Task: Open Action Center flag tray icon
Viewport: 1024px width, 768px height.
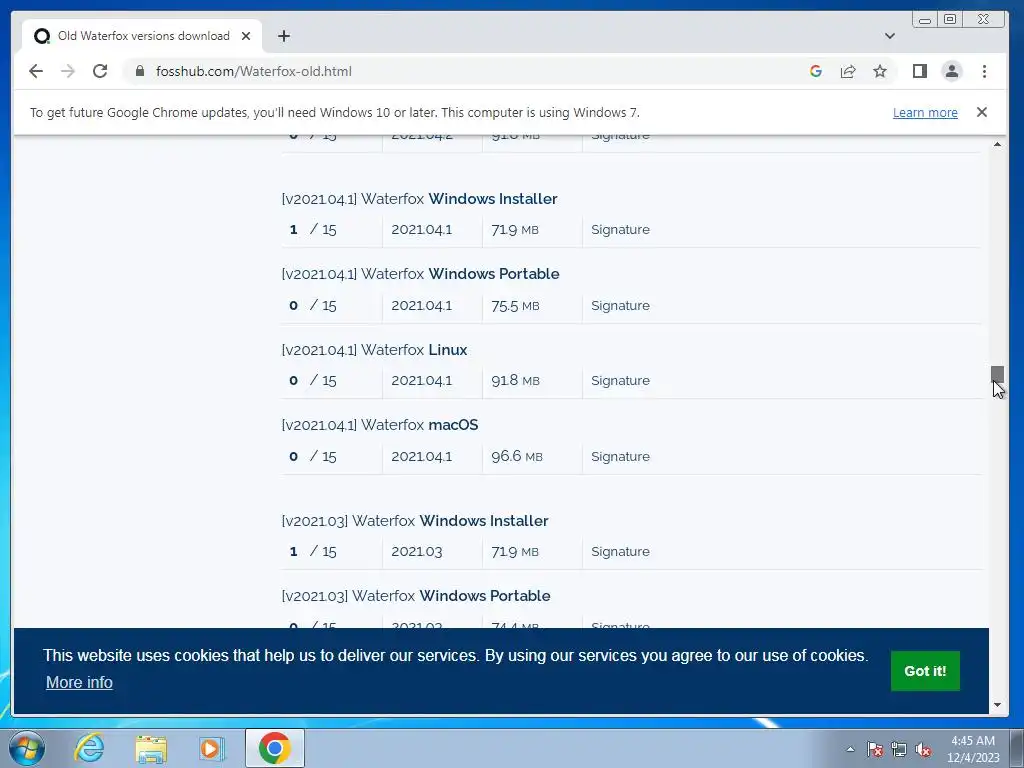Action: pos(874,749)
